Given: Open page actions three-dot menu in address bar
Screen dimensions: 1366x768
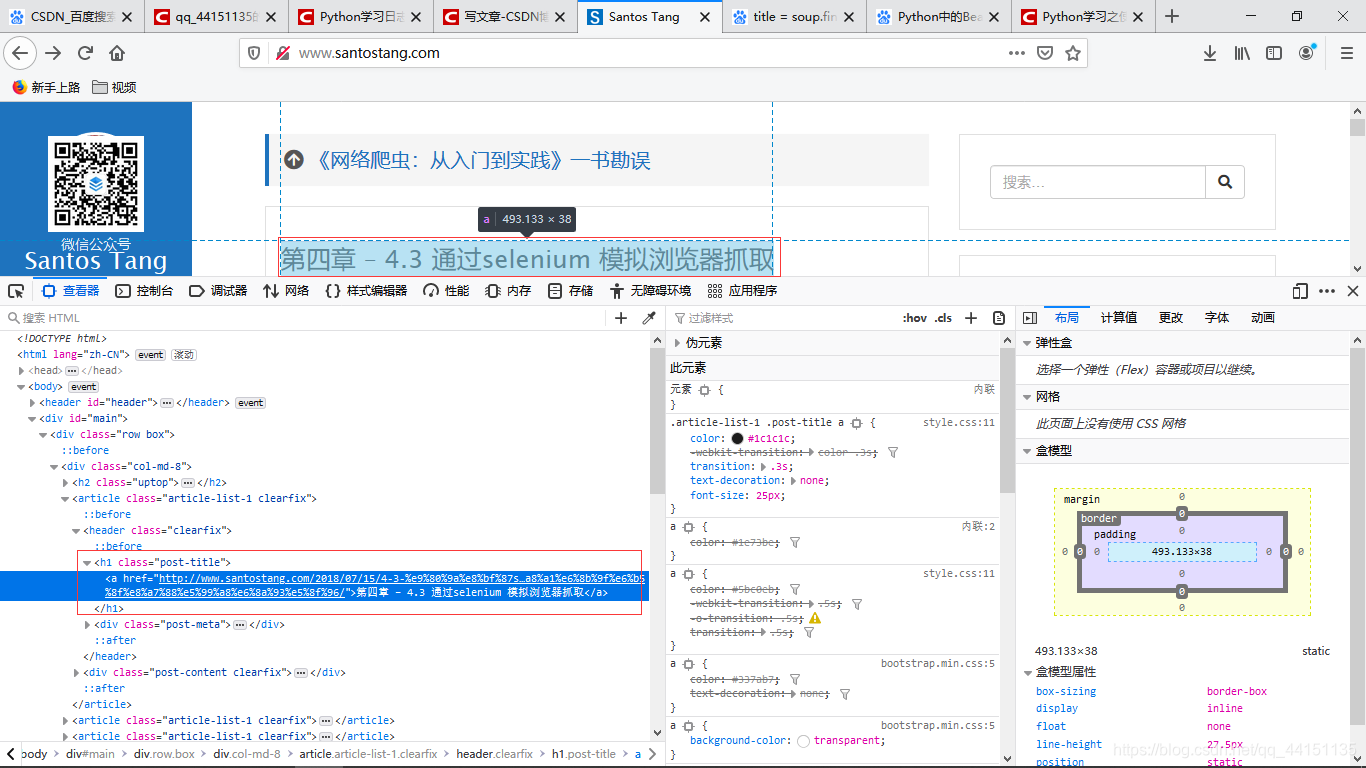Looking at the screenshot, I should [x=1016, y=53].
